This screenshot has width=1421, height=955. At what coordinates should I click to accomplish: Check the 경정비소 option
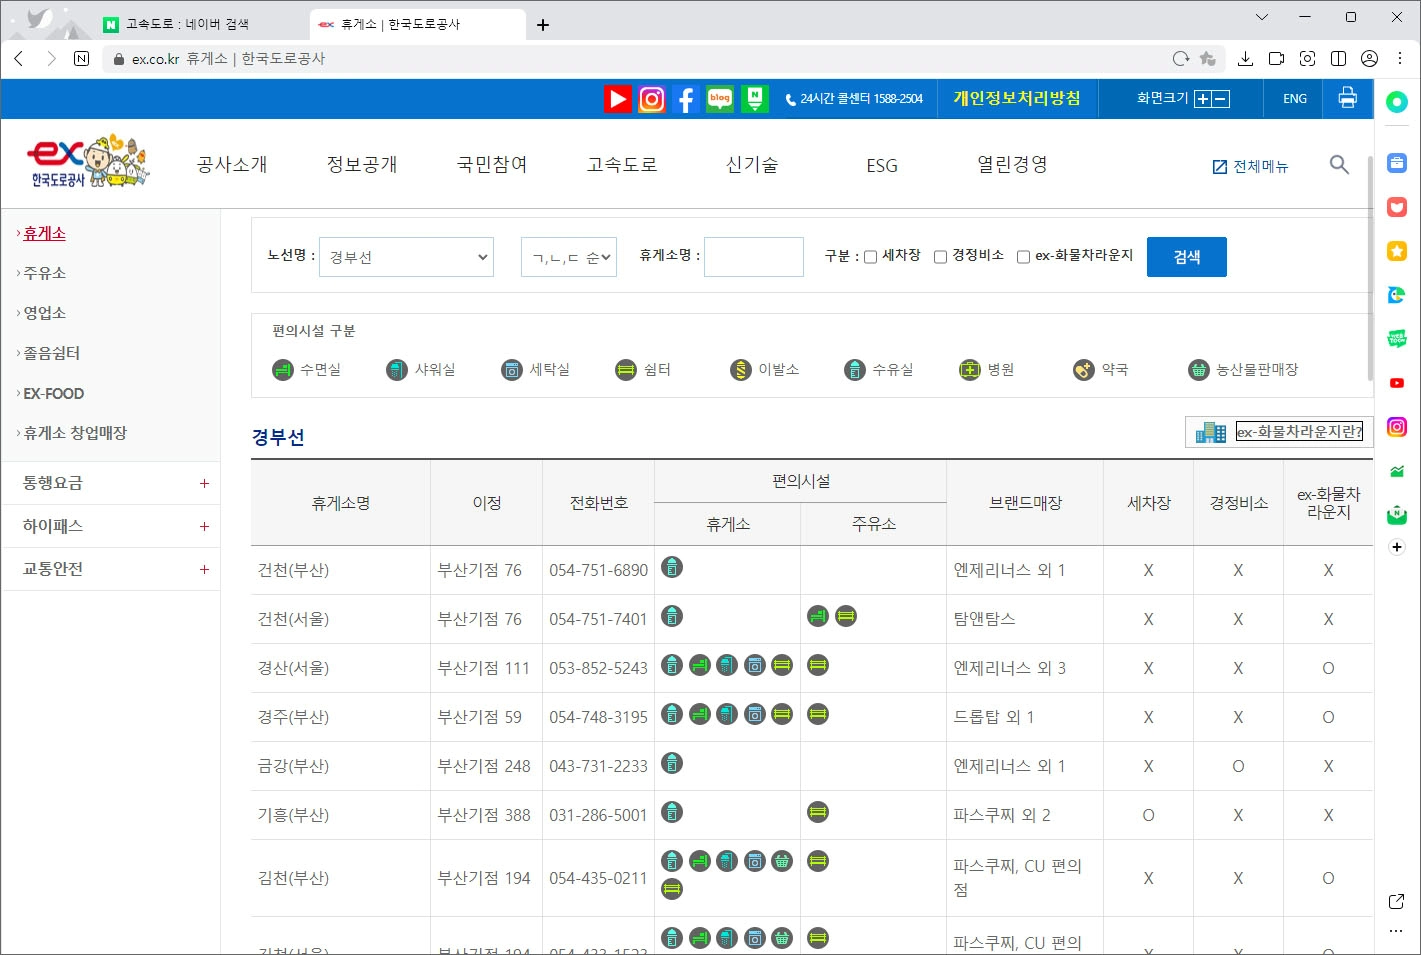click(940, 256)
